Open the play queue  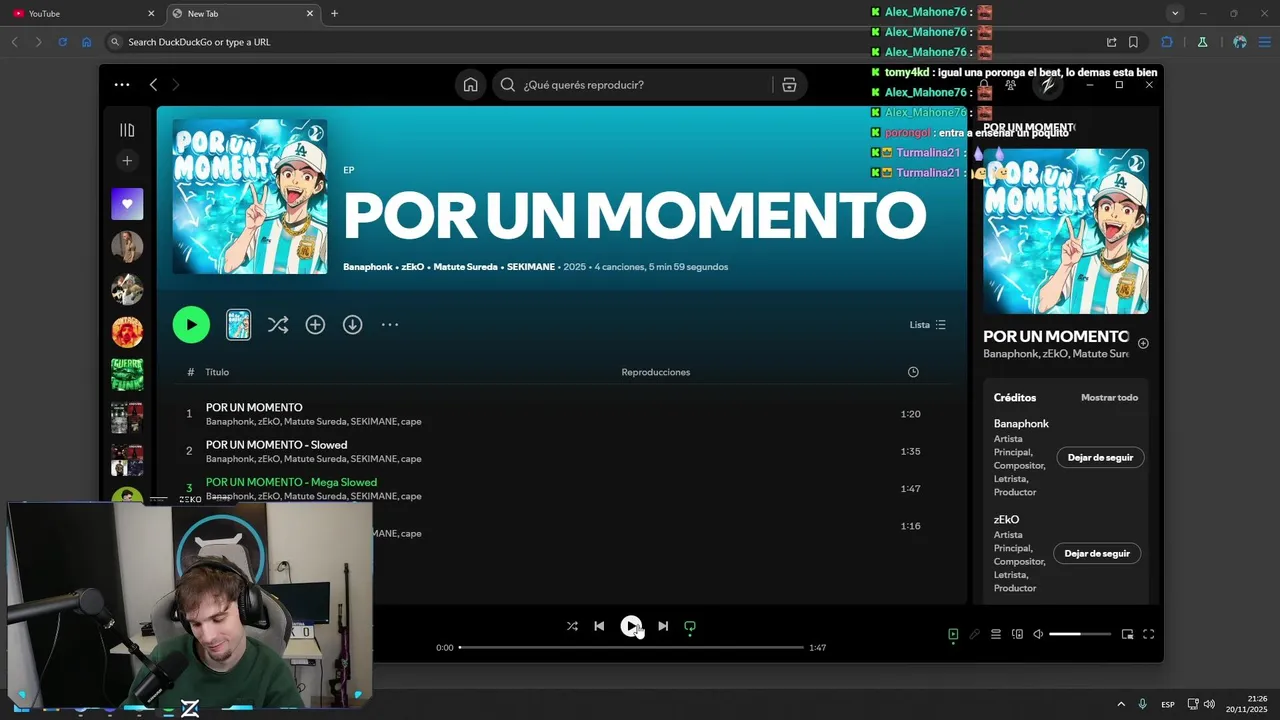pos(996,634)
